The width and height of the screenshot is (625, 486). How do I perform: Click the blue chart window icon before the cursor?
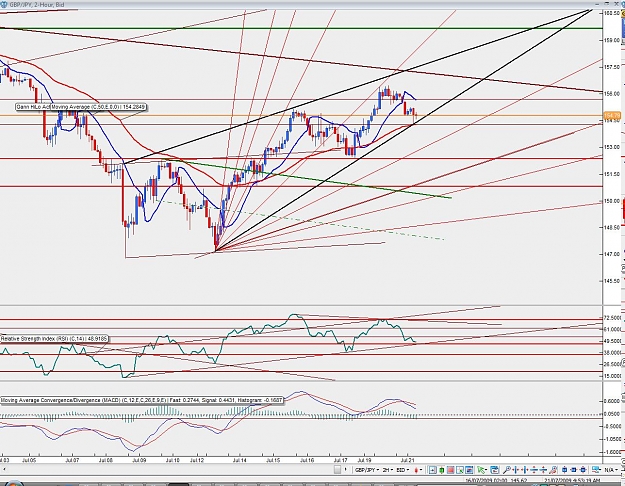click(469, 470)
